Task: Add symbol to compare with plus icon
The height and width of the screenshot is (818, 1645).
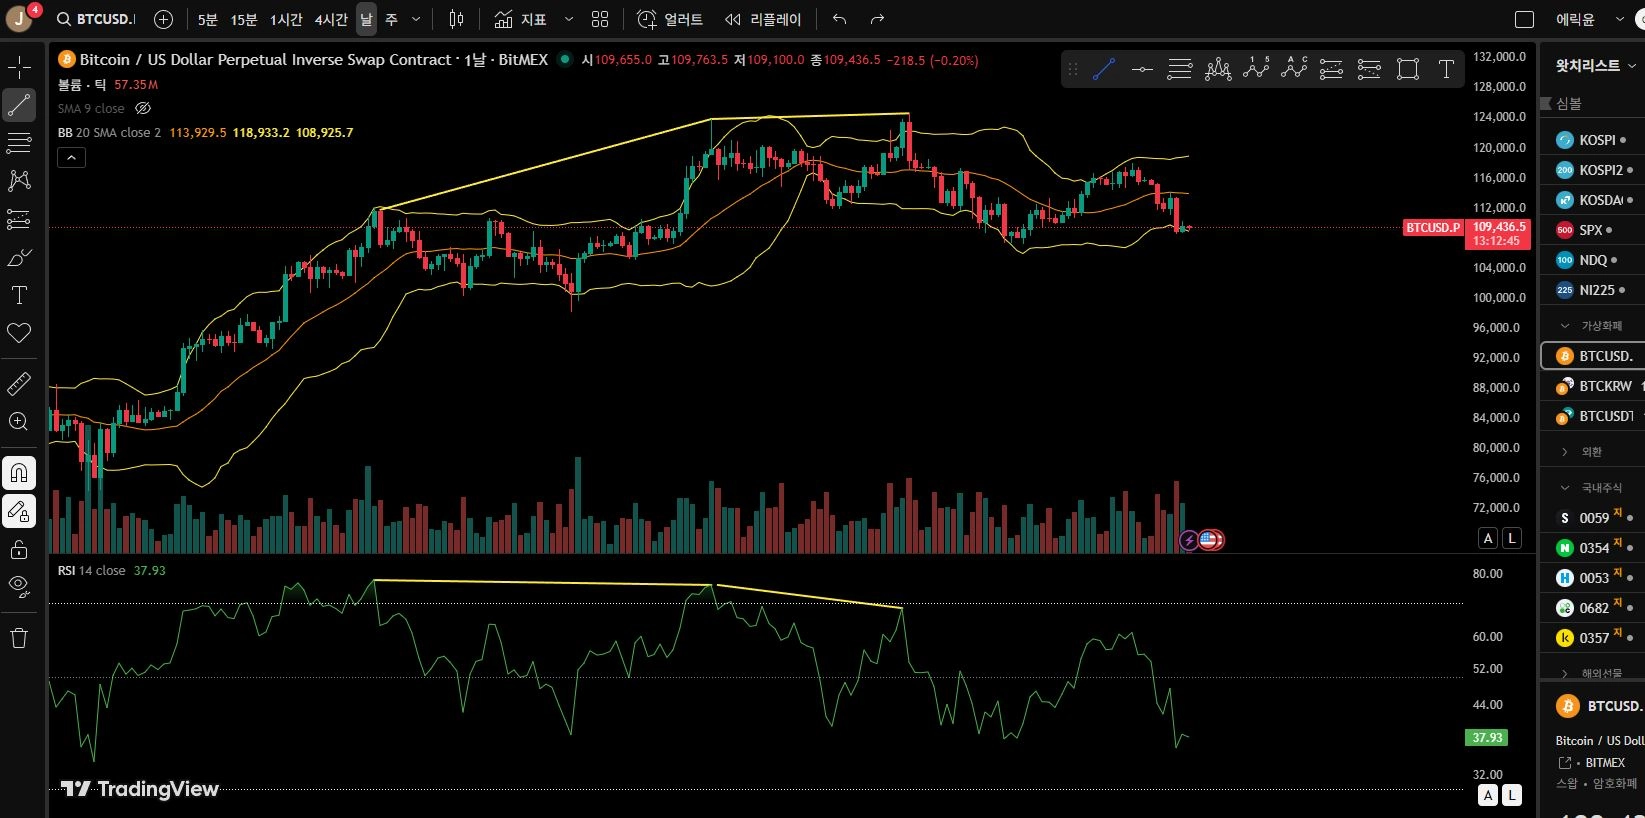Action: (x=164, y=19)
